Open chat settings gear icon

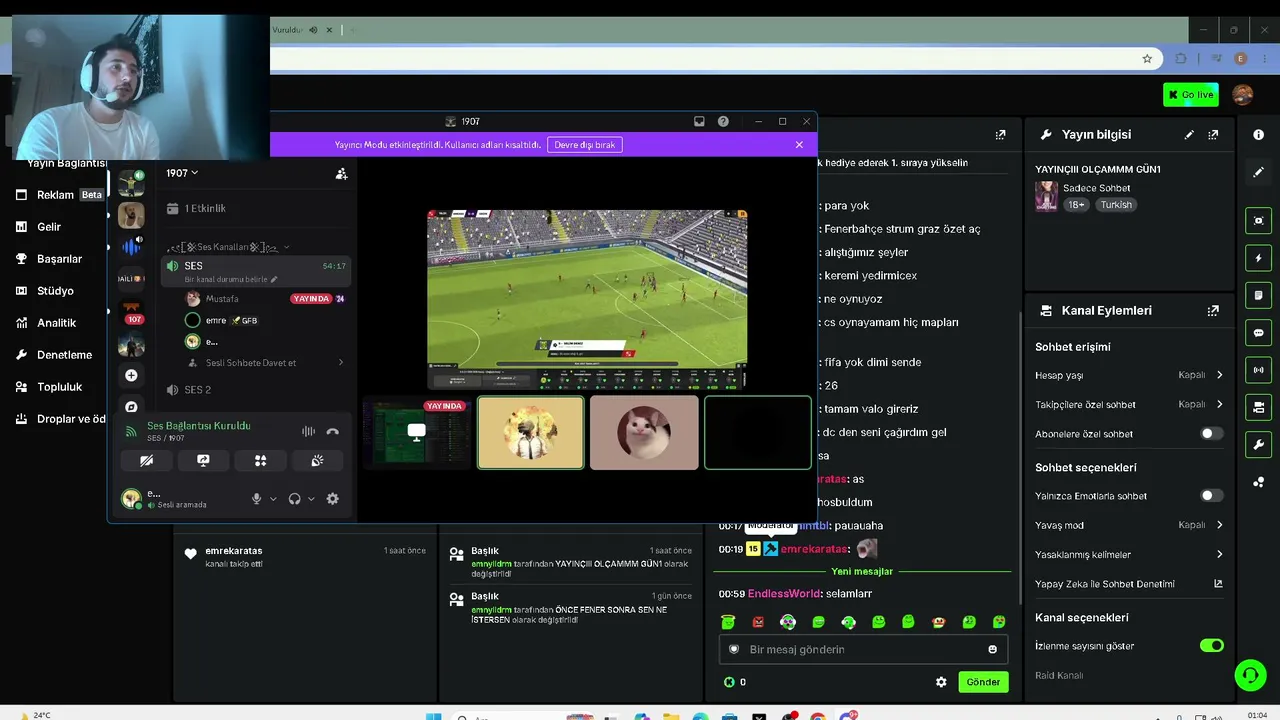(x=941, y=682)
